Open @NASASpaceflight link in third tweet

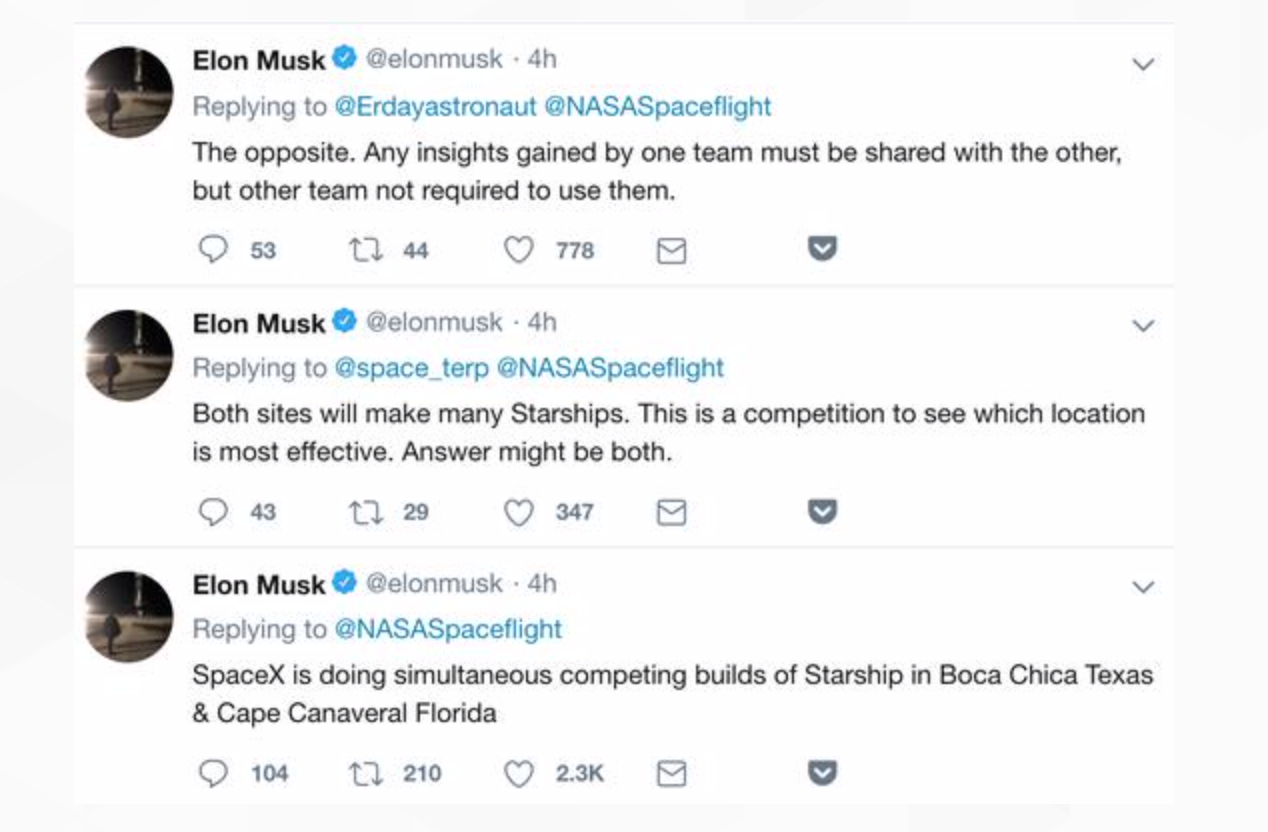[x=446, y=629]
